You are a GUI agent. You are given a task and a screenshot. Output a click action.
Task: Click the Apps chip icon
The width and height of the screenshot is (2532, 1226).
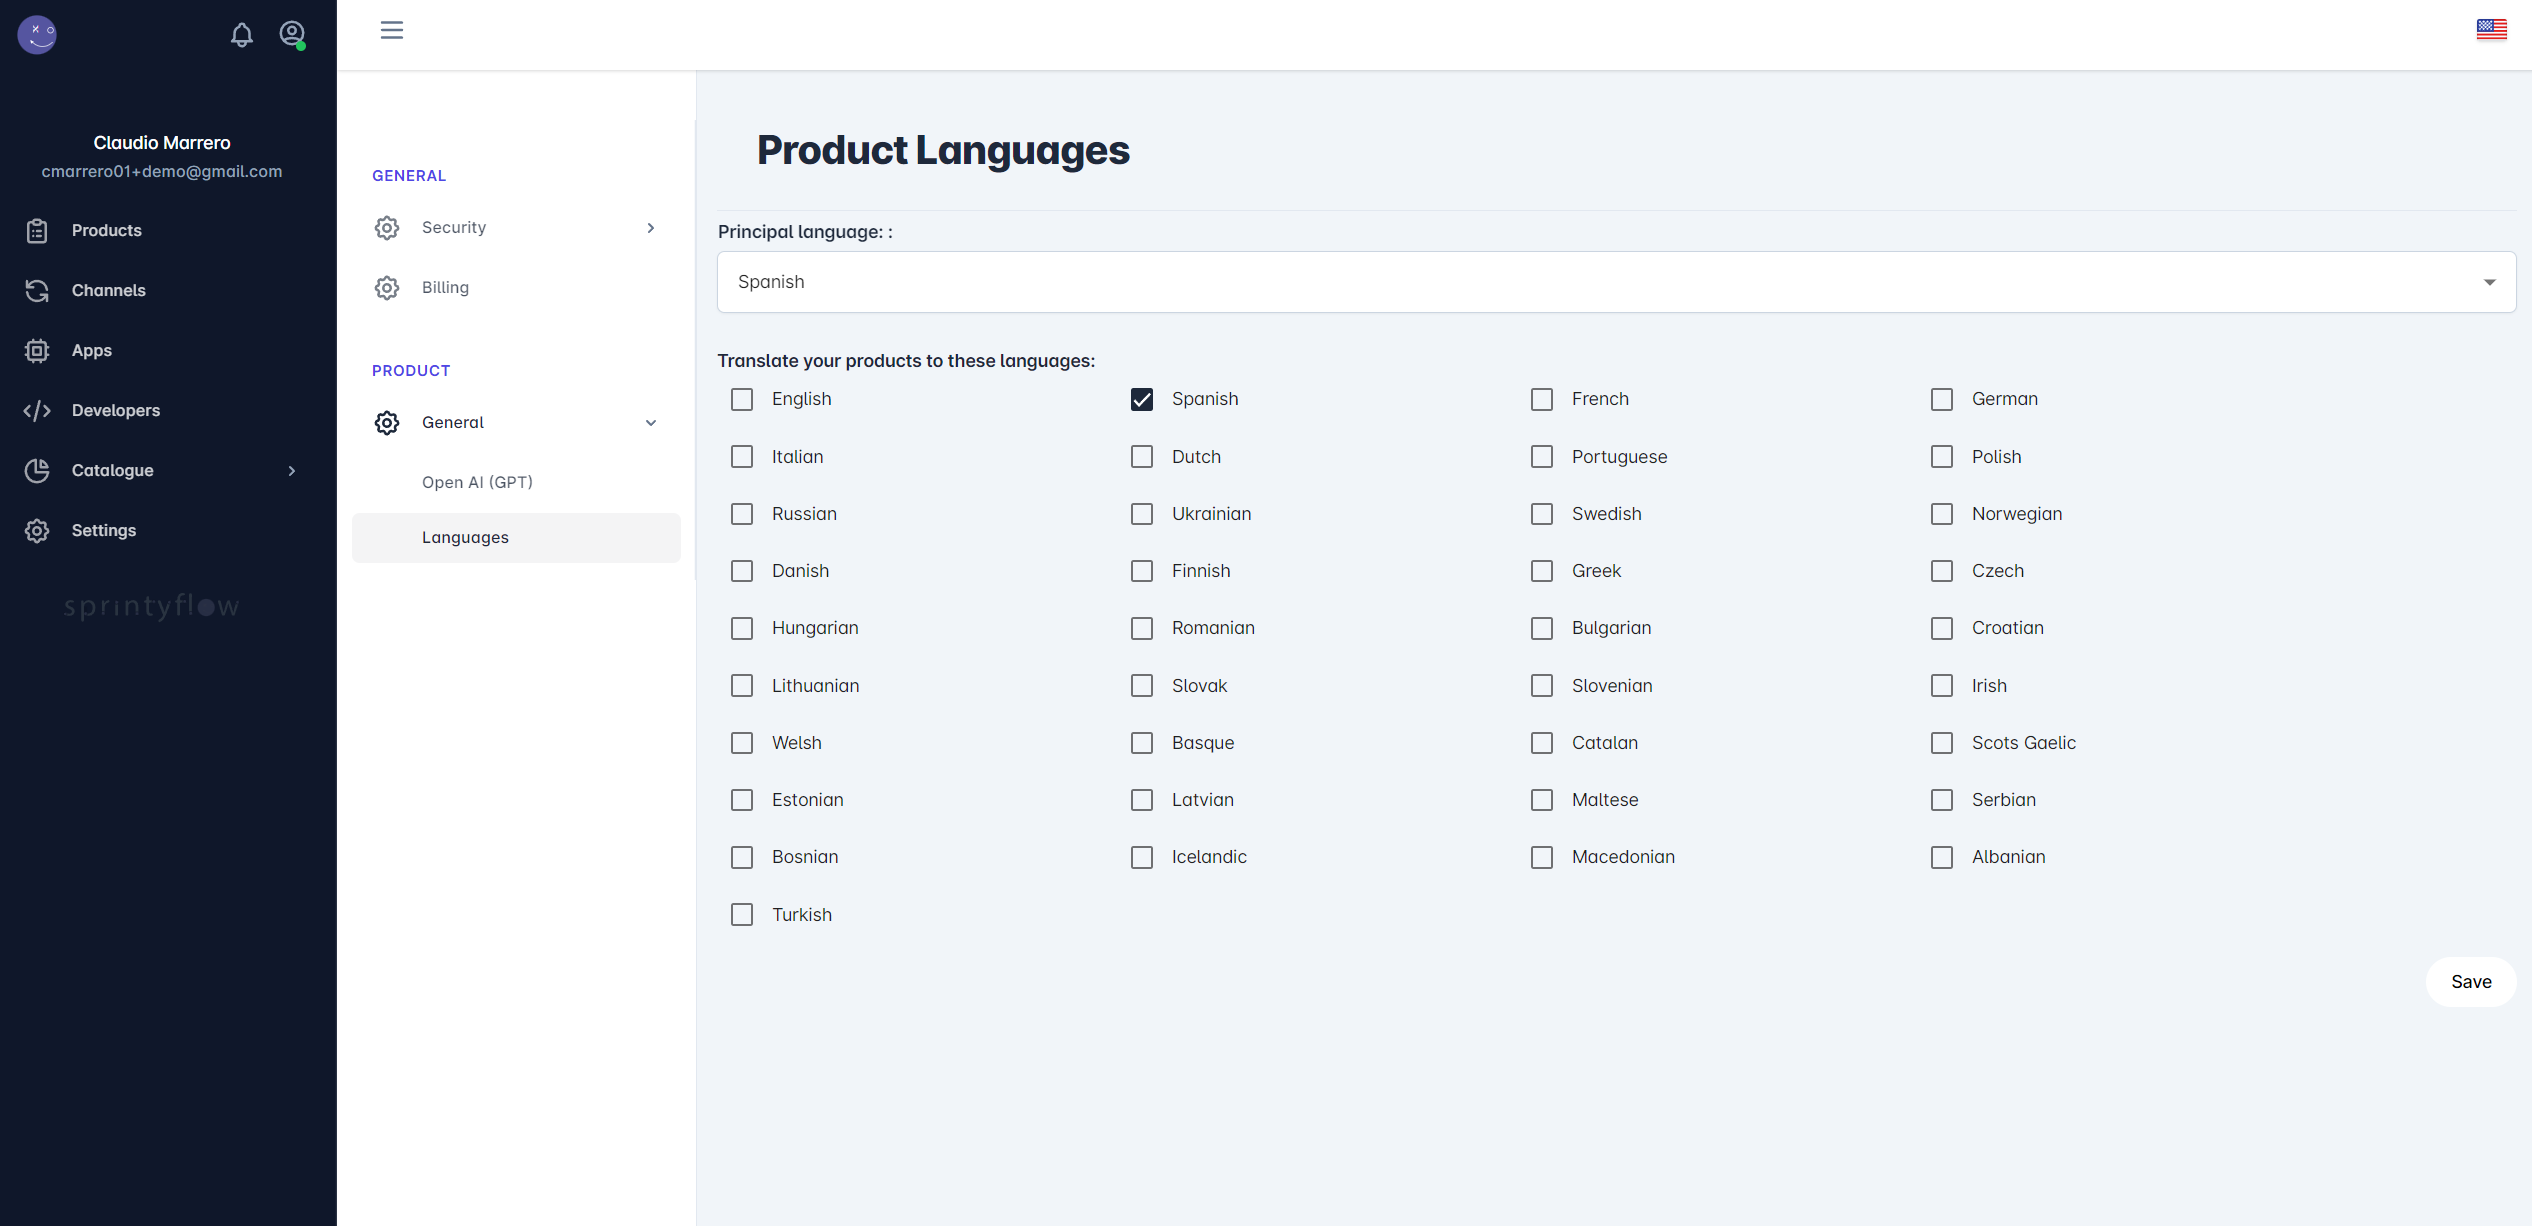click(x=37, y=351)
